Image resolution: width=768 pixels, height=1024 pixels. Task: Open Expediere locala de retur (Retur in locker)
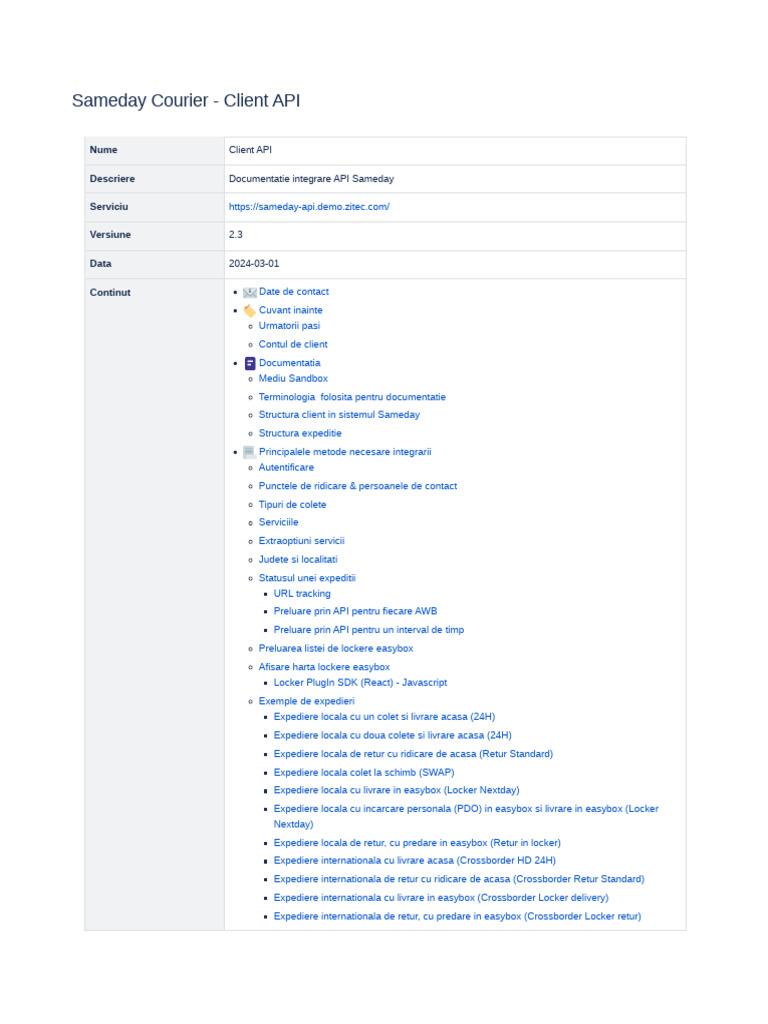[x=417, y=843]
